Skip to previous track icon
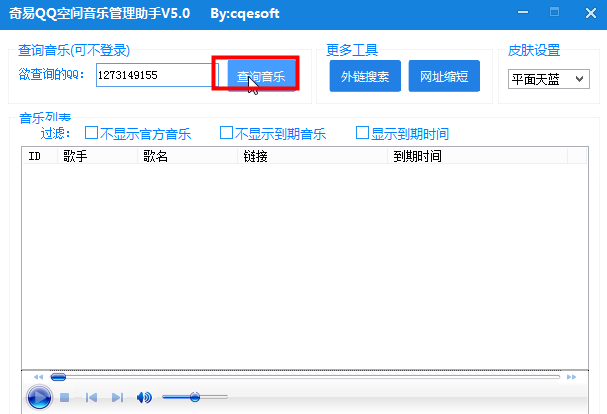The width and height of the screenshot is (607, 414). coord(91,397)
